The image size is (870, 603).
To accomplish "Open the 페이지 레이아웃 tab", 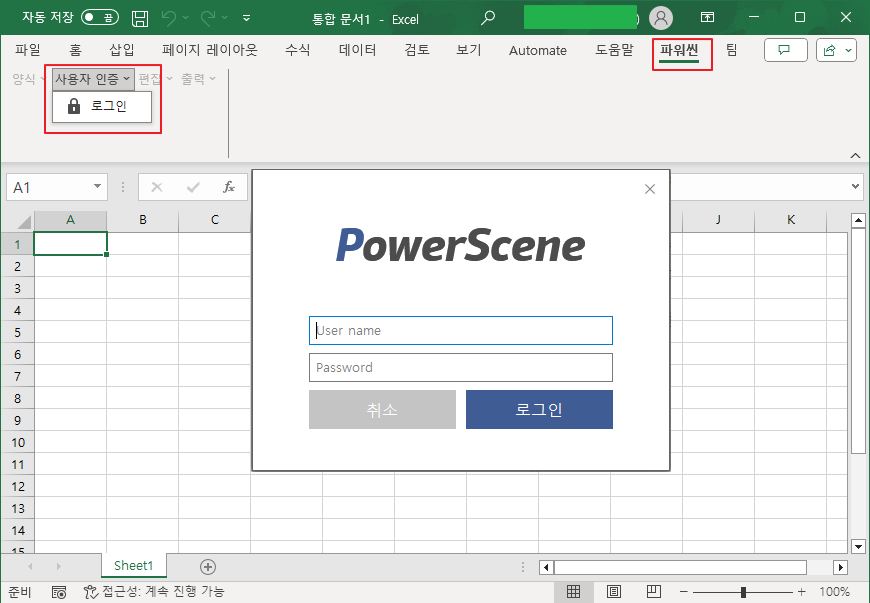I will (210, 50).
